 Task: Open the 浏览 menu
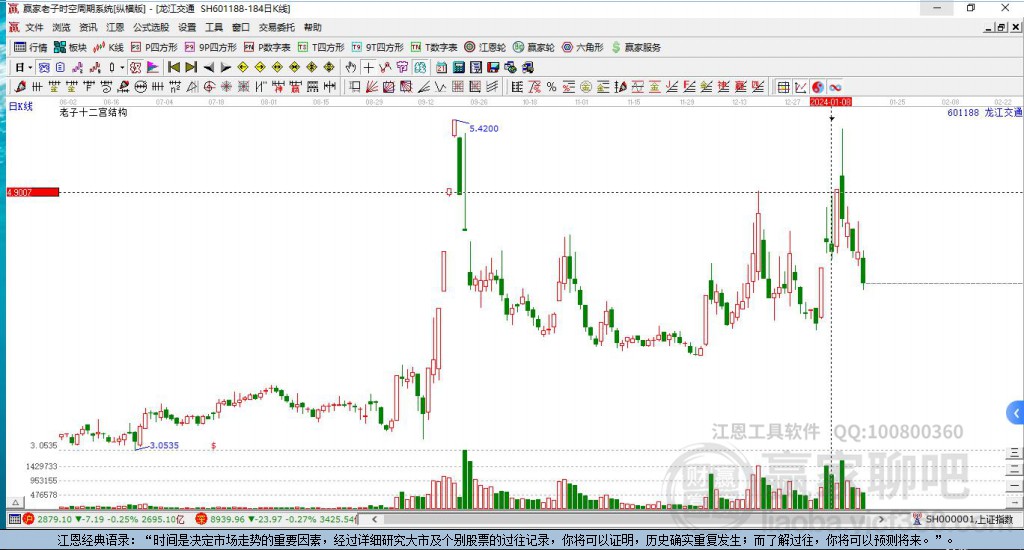pos(61,27)
